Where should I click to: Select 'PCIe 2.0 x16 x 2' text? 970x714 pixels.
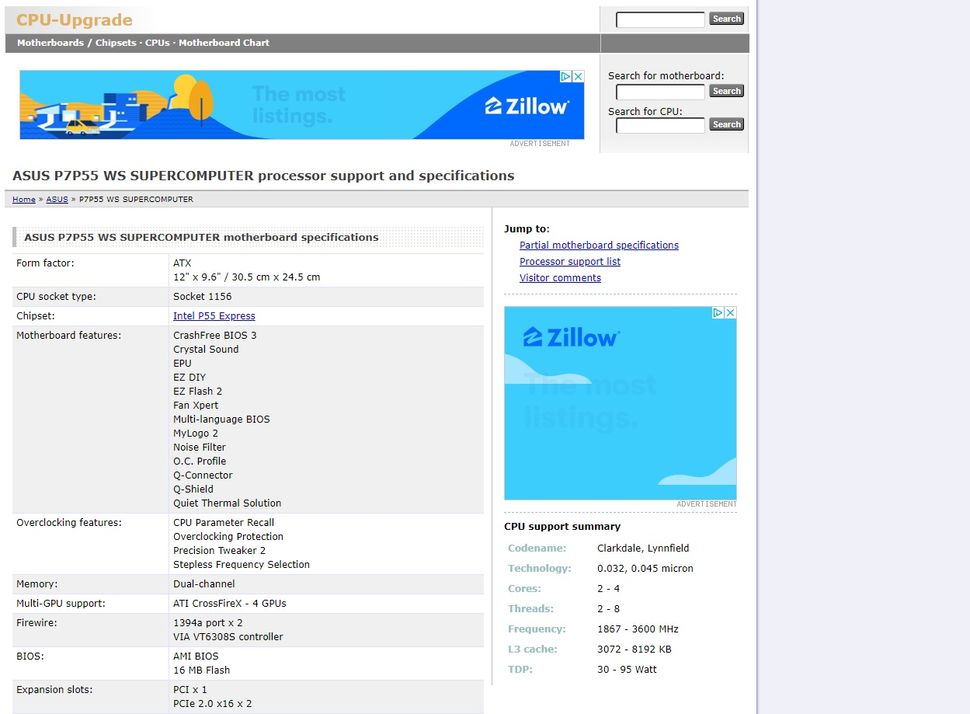pyautogui.click(x=212, y=703)
